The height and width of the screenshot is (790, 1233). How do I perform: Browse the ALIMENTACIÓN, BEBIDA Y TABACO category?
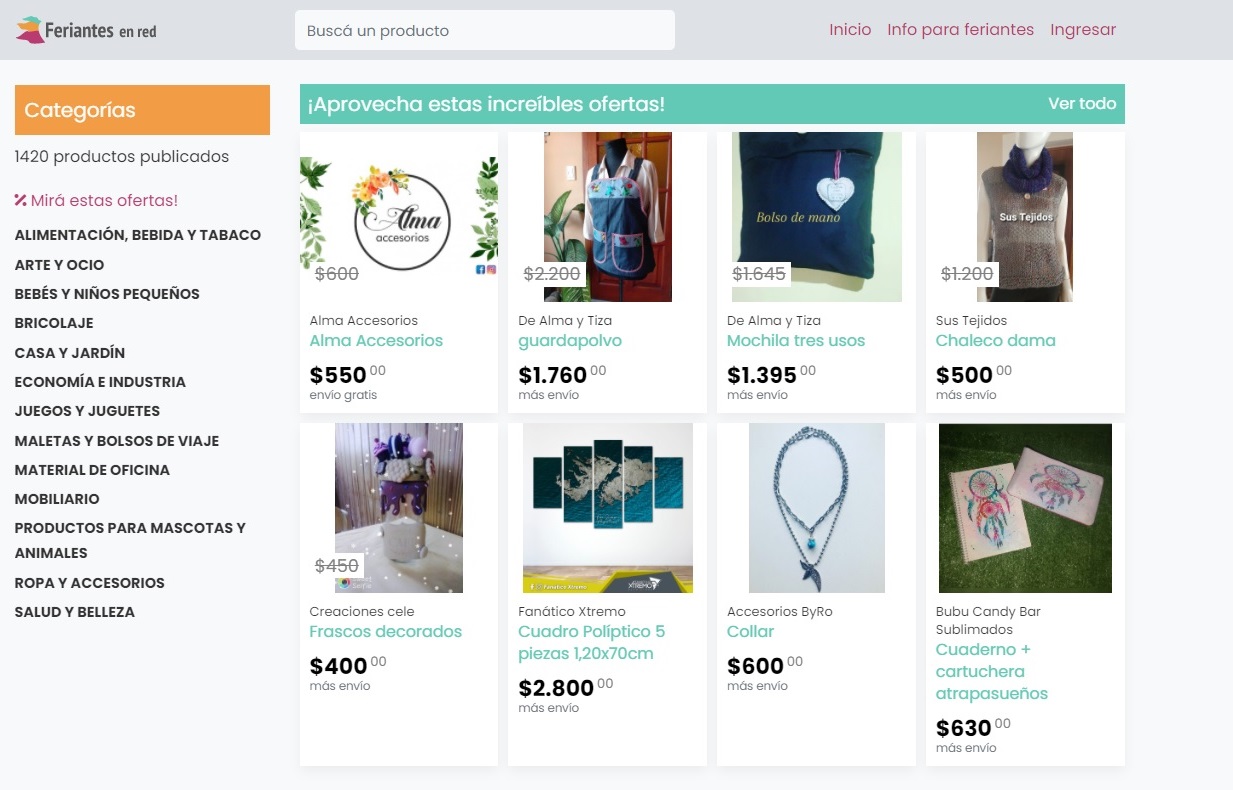click(x=137, y=234)
